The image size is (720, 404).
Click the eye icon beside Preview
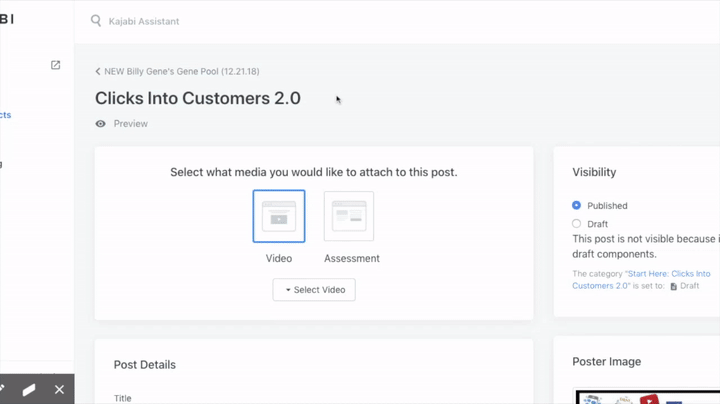point(100,124)
